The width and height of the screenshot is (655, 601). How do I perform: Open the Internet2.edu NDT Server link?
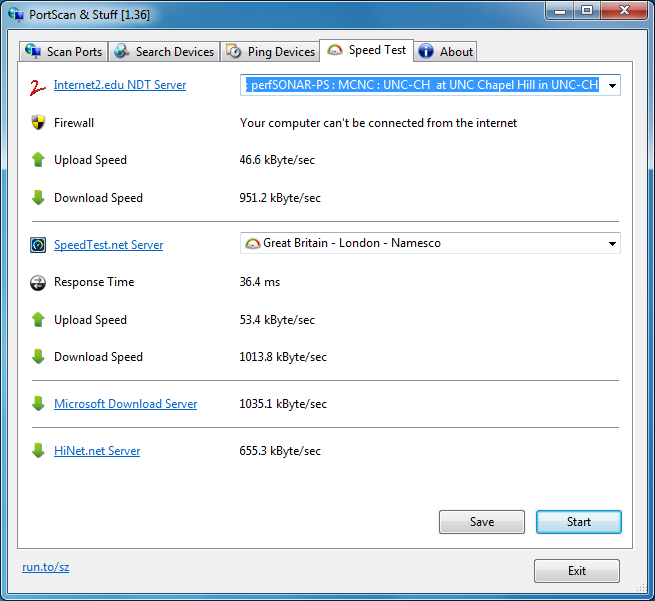click(120, 85)
